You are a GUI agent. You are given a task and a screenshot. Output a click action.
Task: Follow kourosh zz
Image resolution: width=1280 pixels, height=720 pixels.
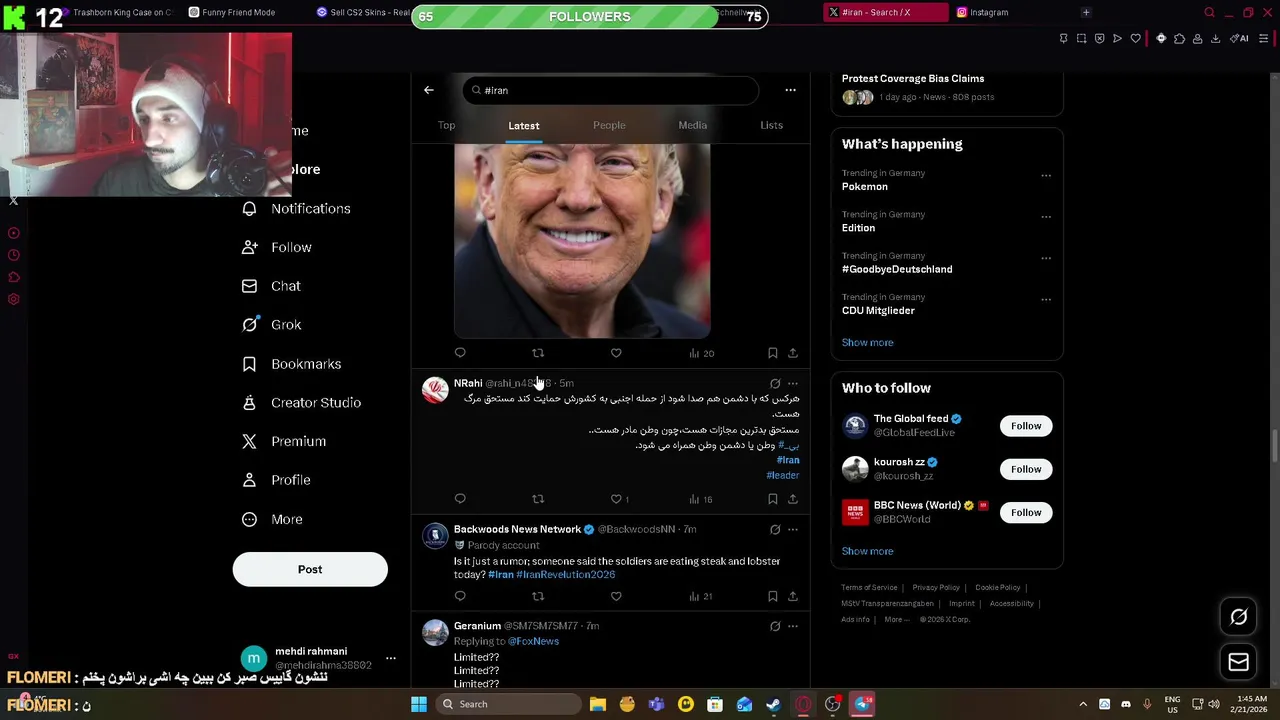1025,469
